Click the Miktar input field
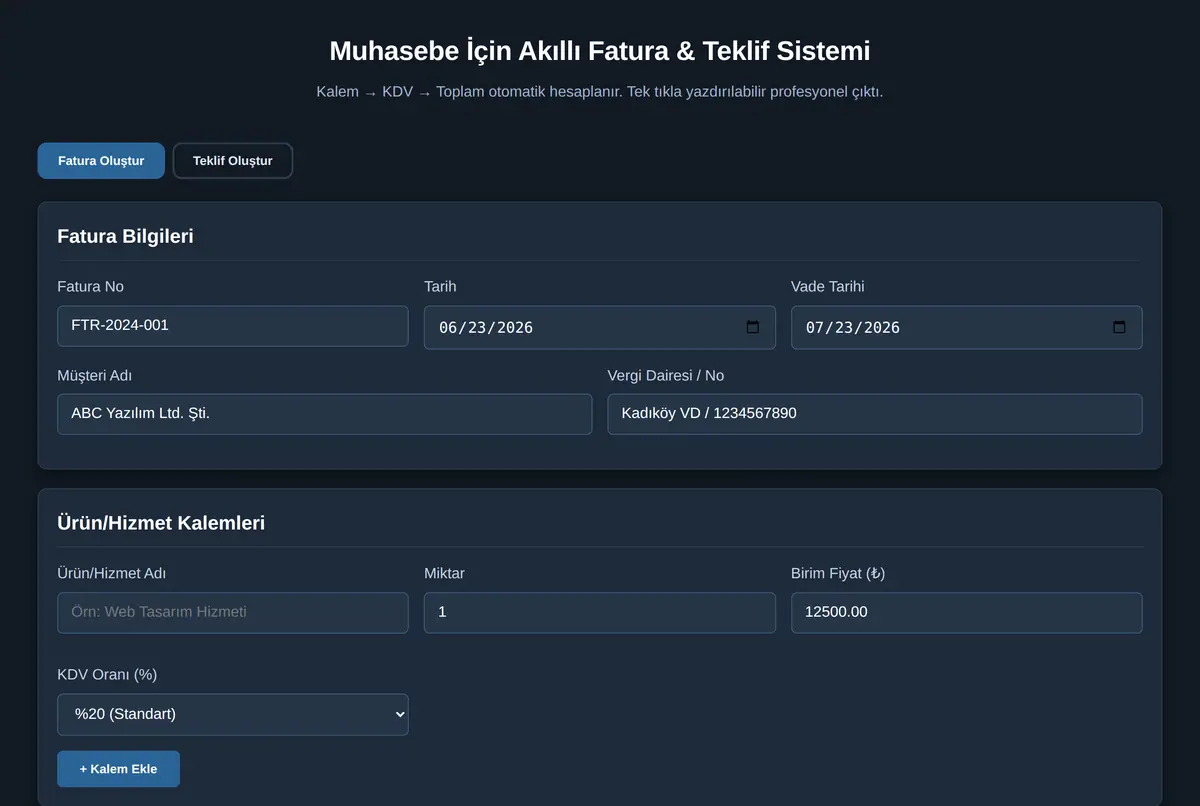 tap(600, 613)
